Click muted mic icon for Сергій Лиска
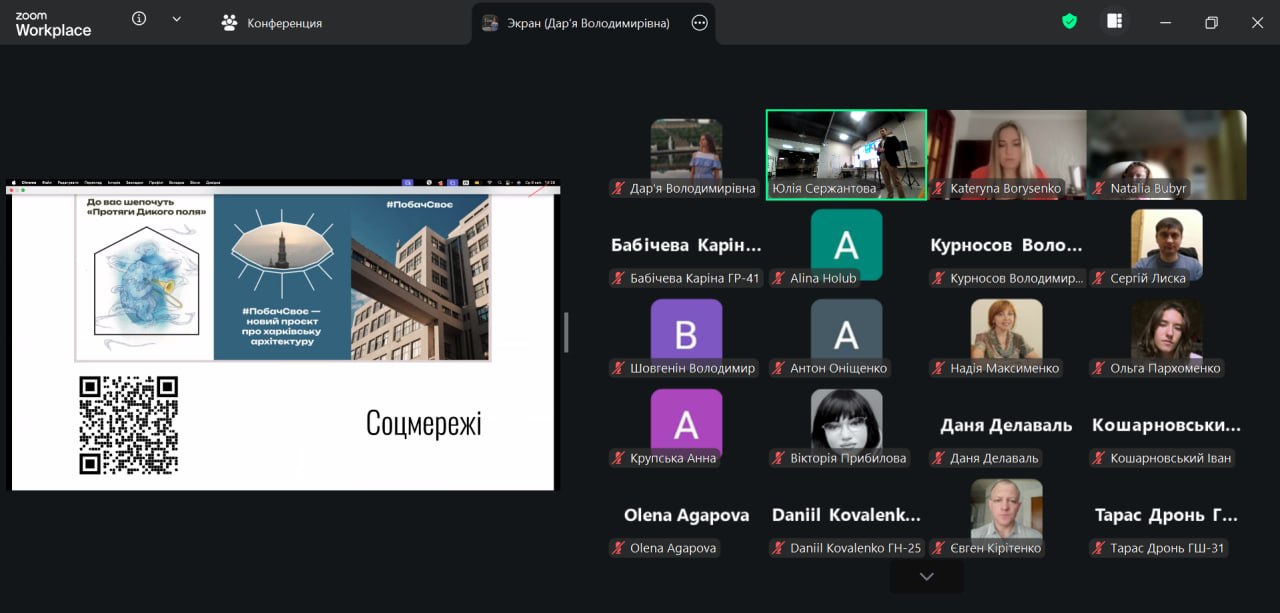Viewport: 1280px width, 613px height. coord(1099,279)
